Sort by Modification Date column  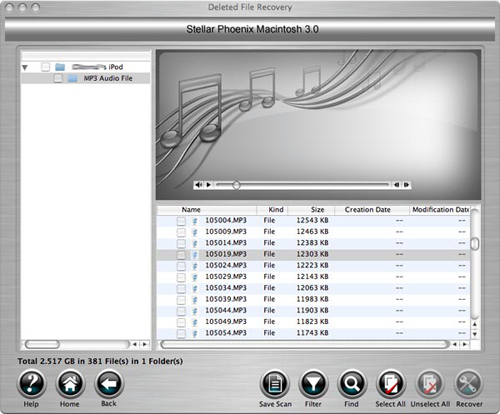pos(440,210)
